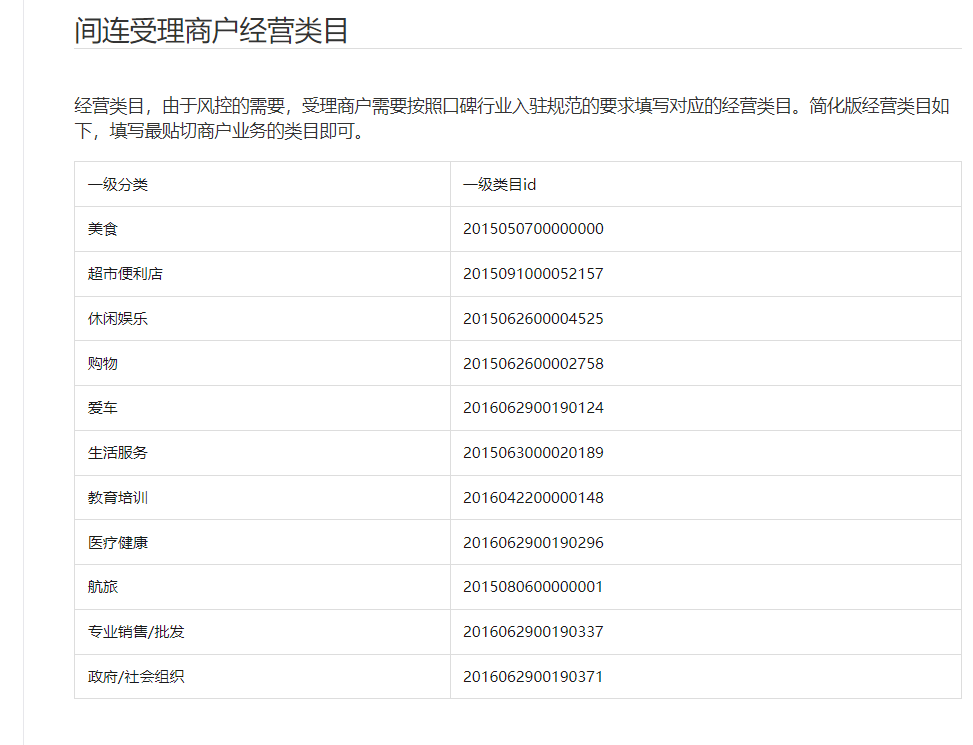Select the 教育培训 category cell

pos(118,498)
